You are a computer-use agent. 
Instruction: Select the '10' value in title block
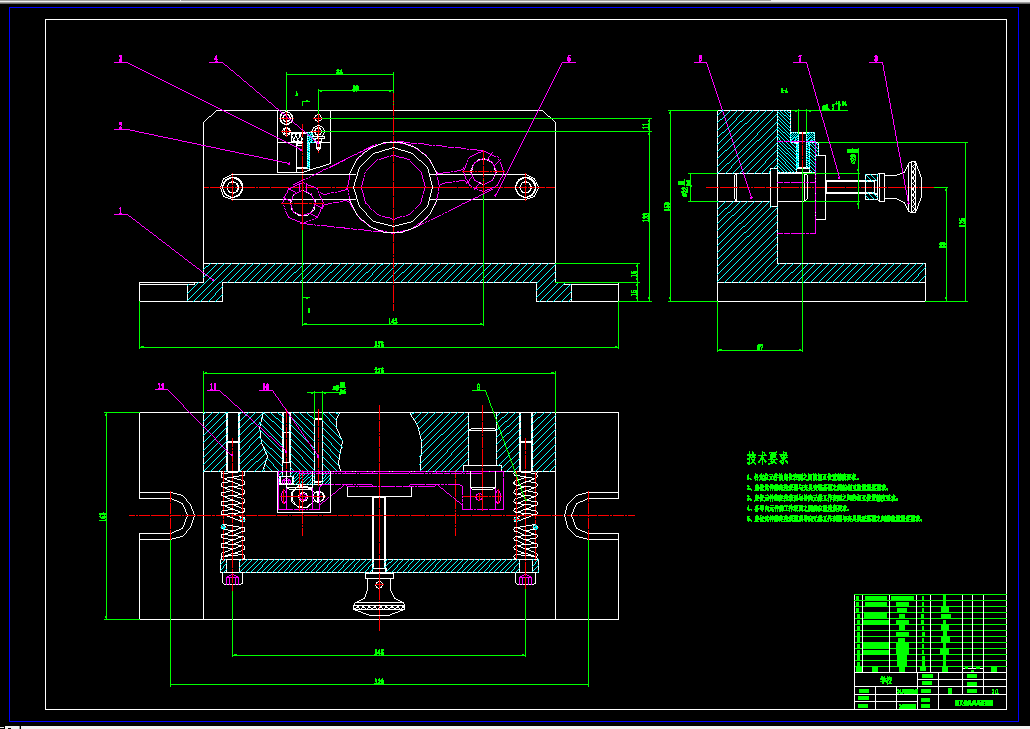pyautogui.click(x=995, y=692)
